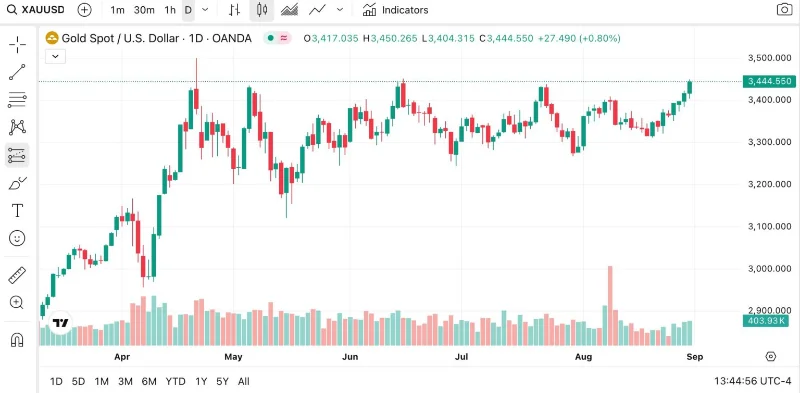Open the emoji stickers tool
The width and height of the screenshot is (800, 393).
click(x=17, y=238)
